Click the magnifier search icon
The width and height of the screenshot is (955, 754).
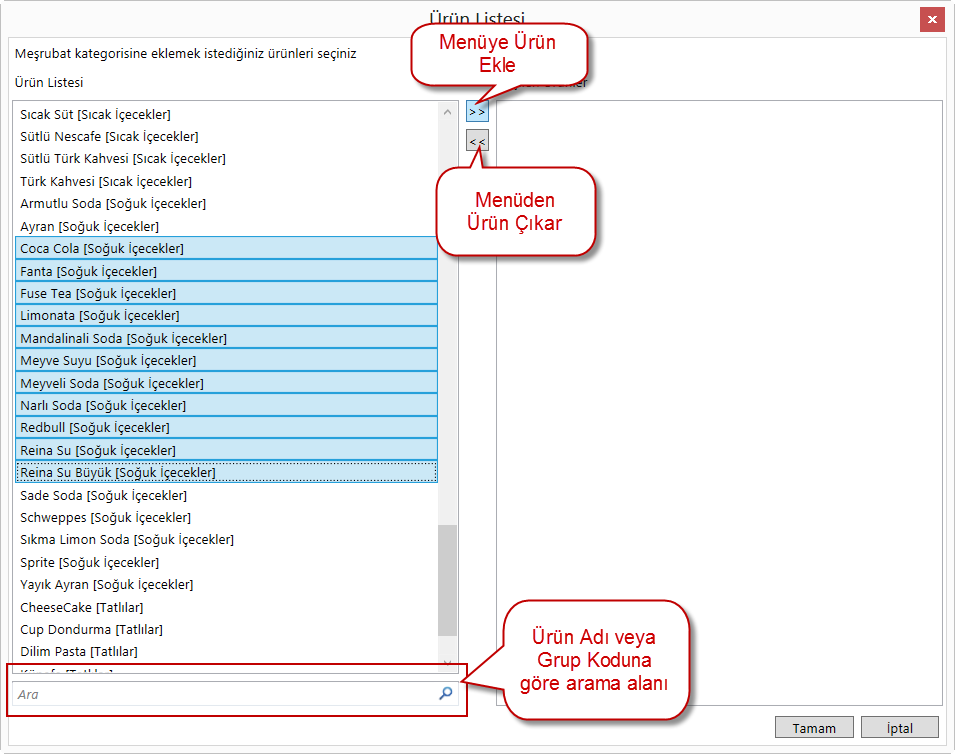[x=446, y=693]
